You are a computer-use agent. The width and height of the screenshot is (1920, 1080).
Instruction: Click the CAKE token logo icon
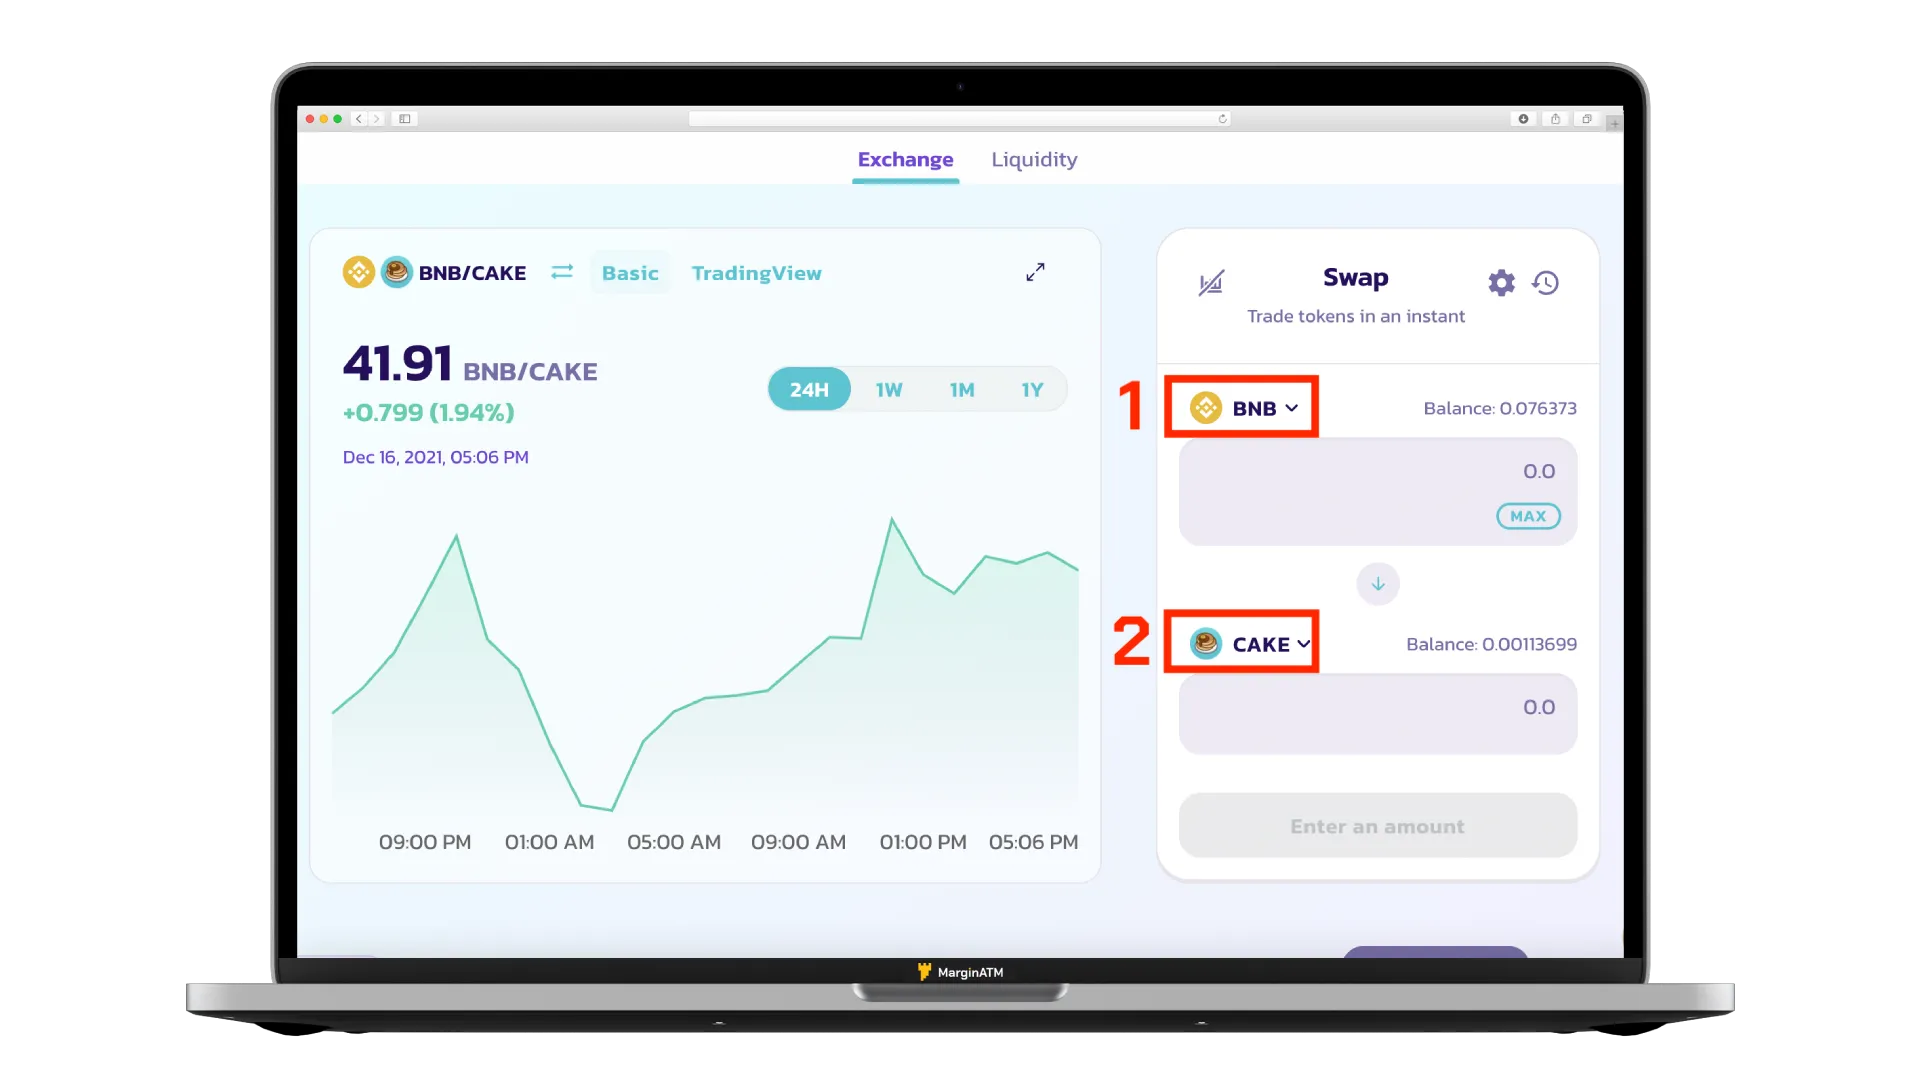coord(1203,644)
